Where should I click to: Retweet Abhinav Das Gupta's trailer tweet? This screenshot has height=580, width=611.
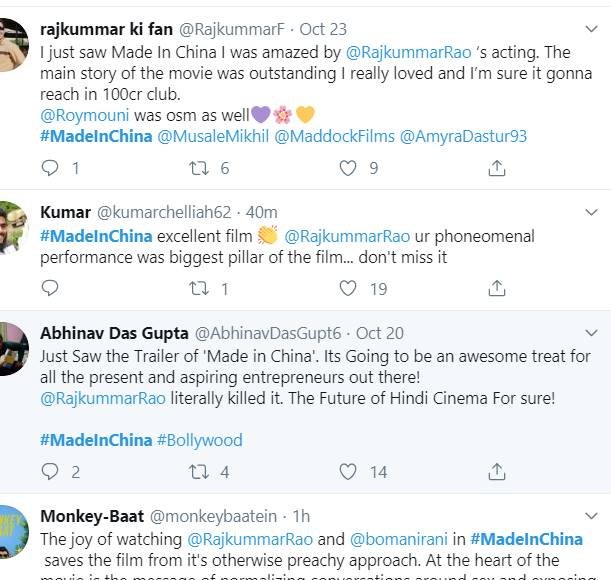tap(199, 472)
